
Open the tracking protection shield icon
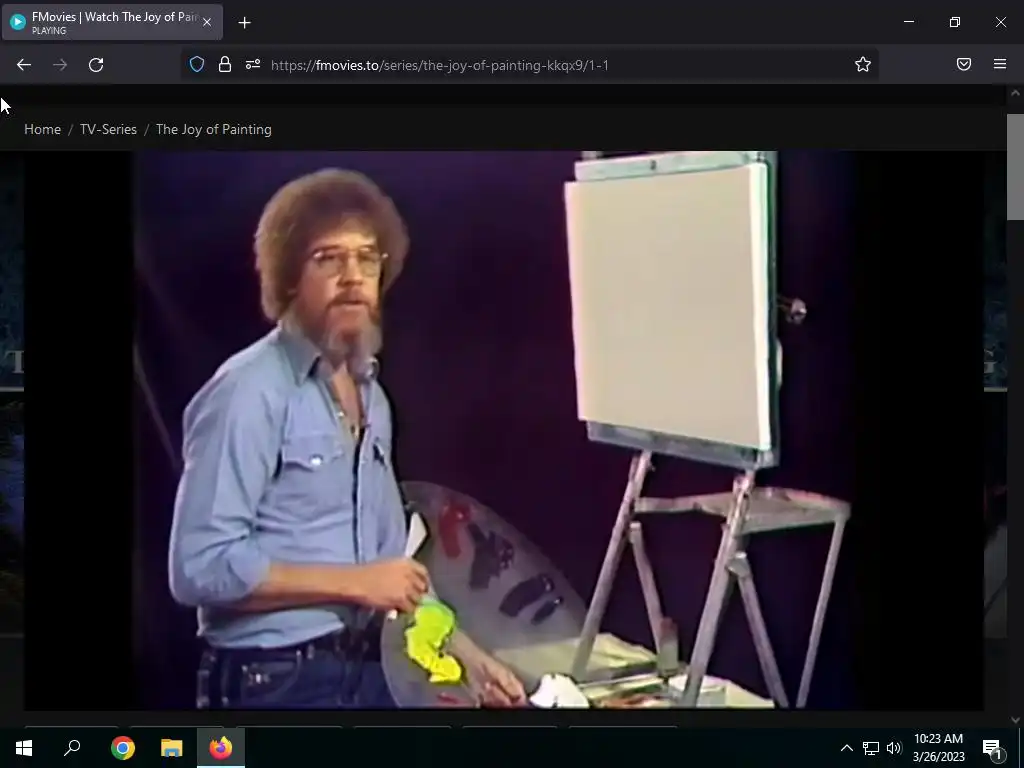[x=197, y=64]
